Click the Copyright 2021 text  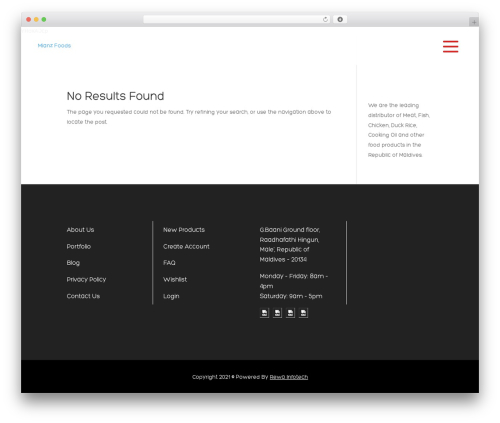click(211, 377)
